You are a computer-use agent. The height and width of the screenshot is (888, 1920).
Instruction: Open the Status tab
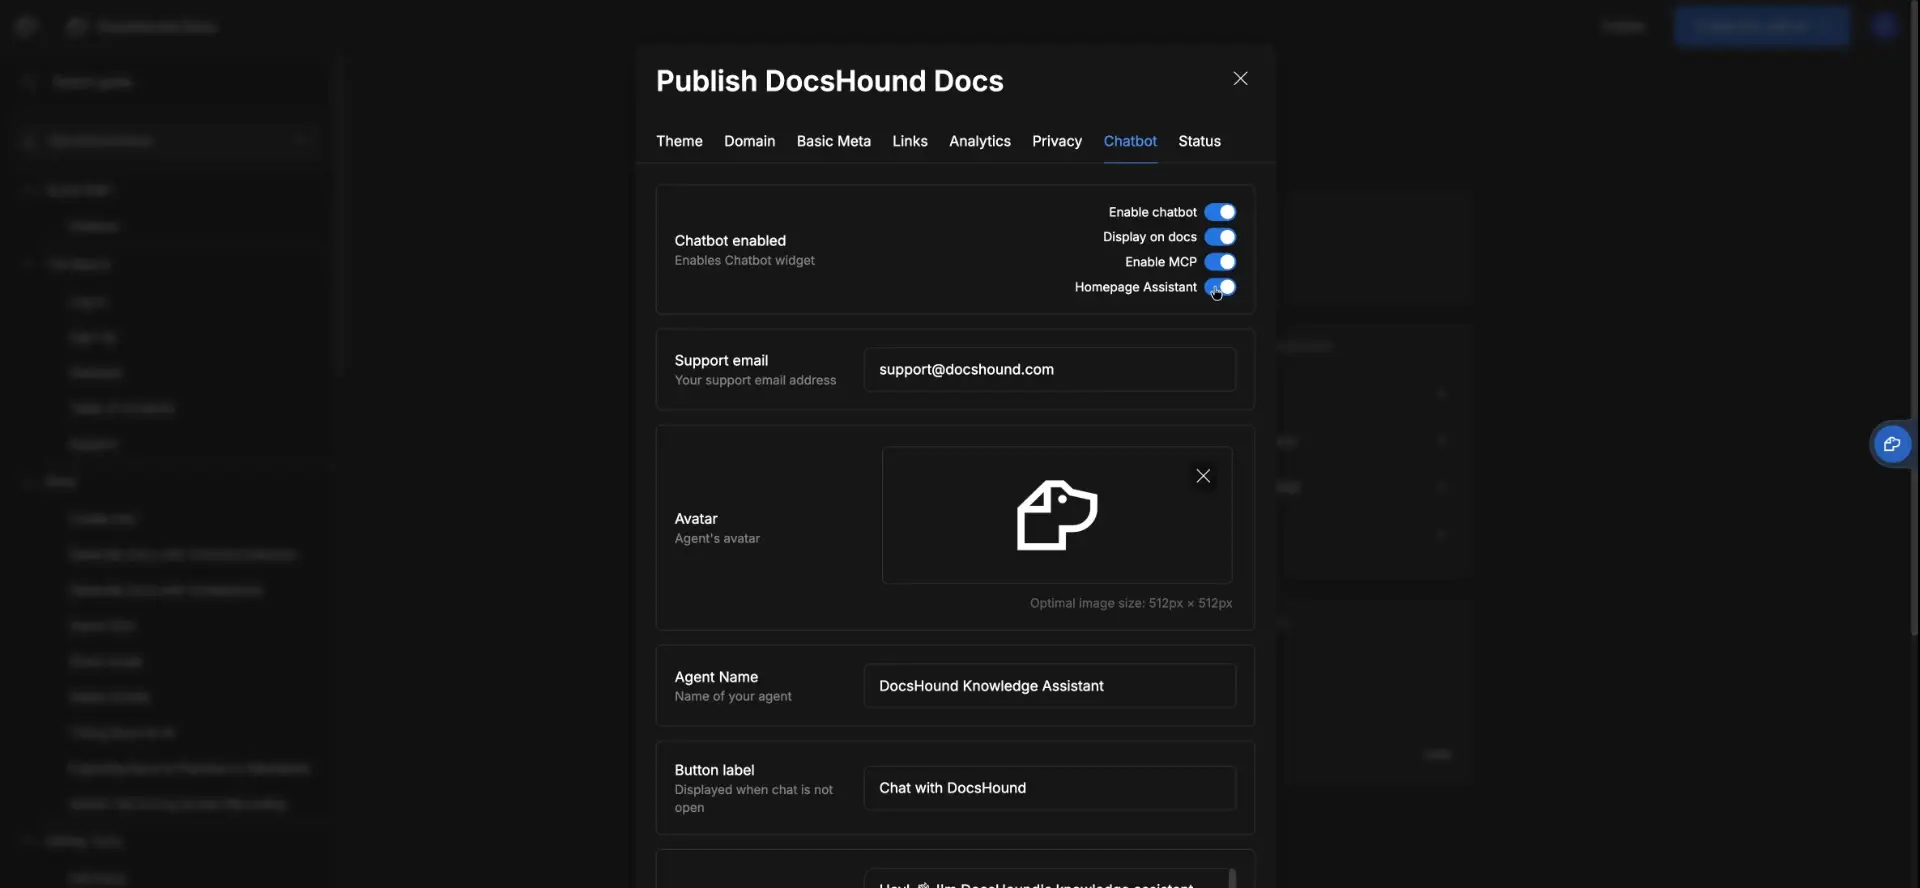1199,141
